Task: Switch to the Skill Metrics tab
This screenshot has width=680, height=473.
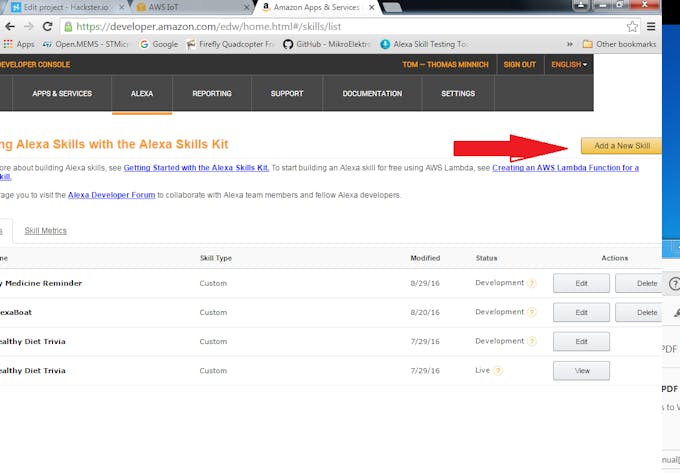Action: [46, 231]
